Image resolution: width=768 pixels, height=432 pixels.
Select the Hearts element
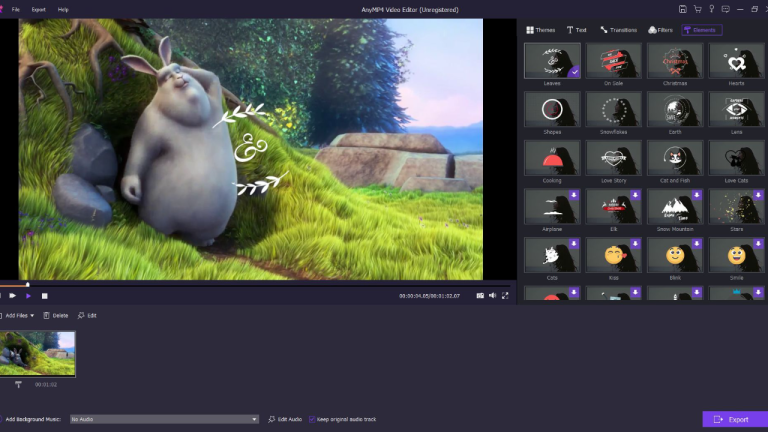pyautogui.click(x=736, y=61)
